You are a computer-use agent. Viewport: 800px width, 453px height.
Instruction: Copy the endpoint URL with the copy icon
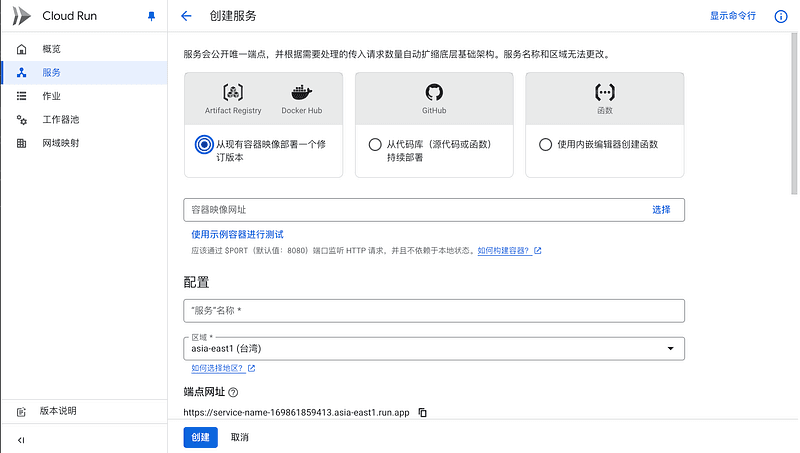pyautogui.click(x=422, y=412)
